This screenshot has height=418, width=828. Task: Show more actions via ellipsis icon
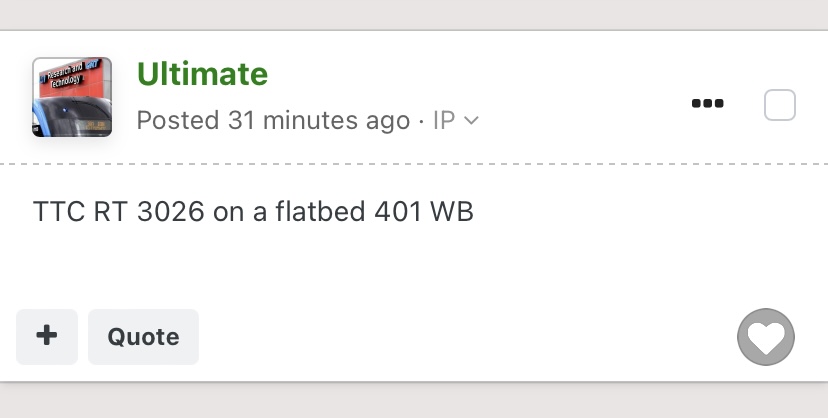707,104
